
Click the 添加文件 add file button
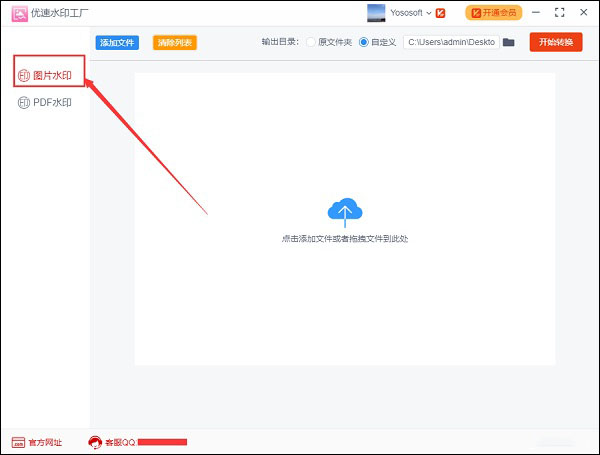(x=117, y=42)
